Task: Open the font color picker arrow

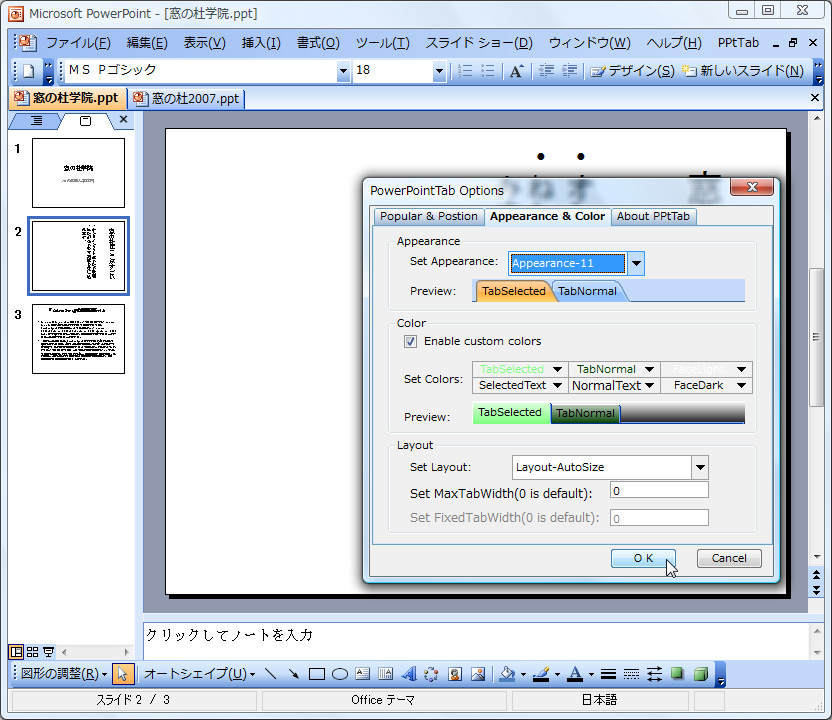Action: tap(590, 674)
